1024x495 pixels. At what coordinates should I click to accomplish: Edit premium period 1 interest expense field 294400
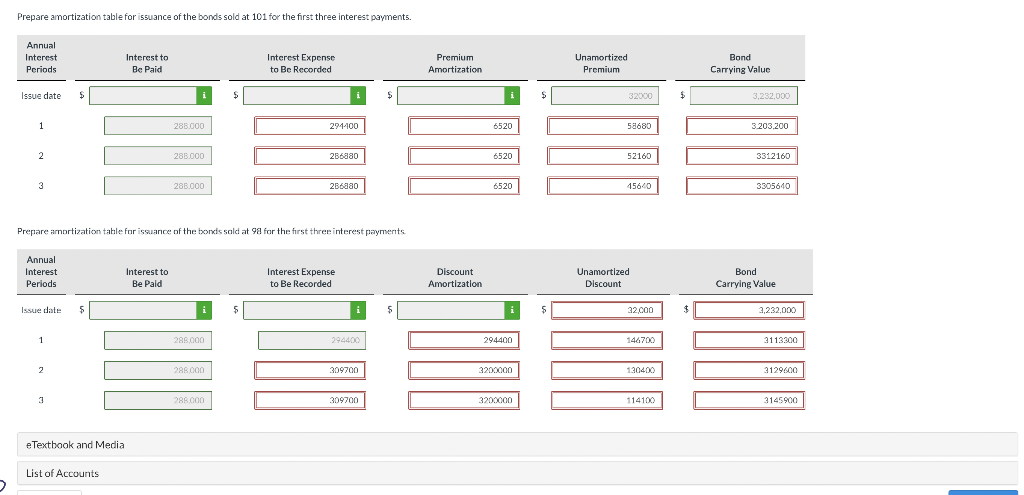pos(310,126)
